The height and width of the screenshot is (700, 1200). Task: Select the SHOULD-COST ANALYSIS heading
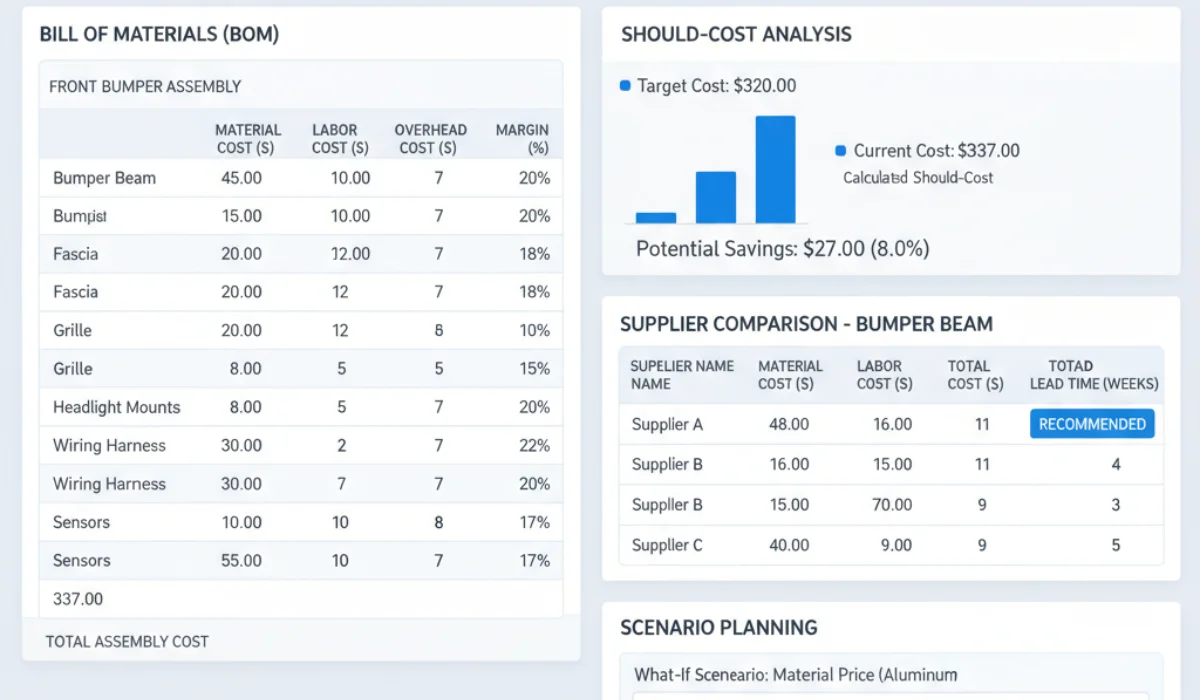coord(736,34)
